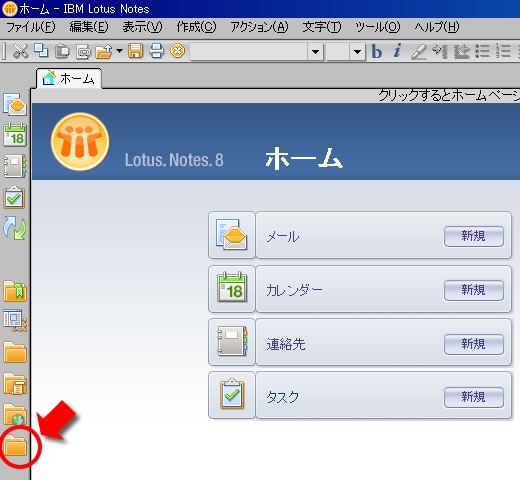
Task: Click the メール label on the home page
Action: click(282, 237)
